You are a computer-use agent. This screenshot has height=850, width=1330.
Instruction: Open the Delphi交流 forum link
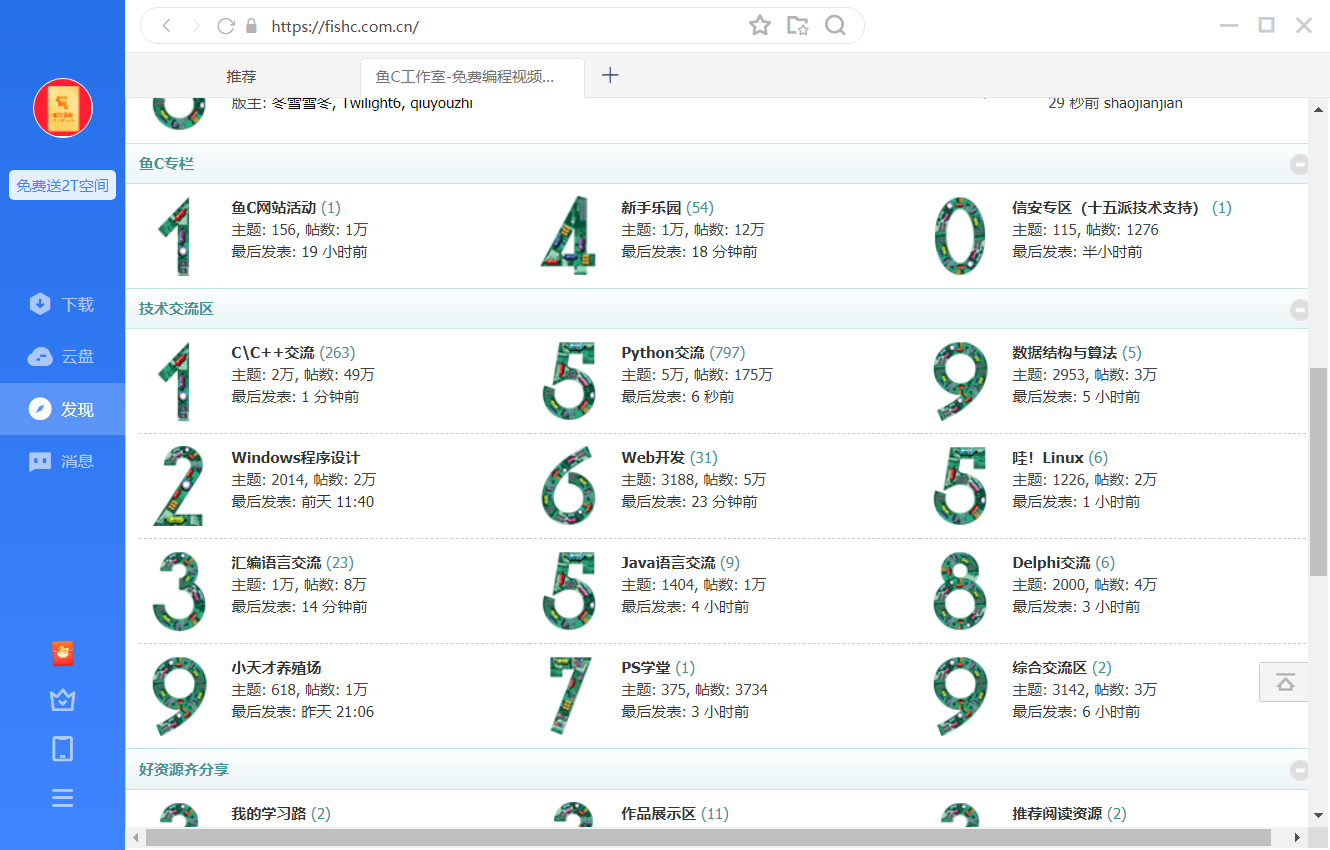click(x=1051, y=563)
